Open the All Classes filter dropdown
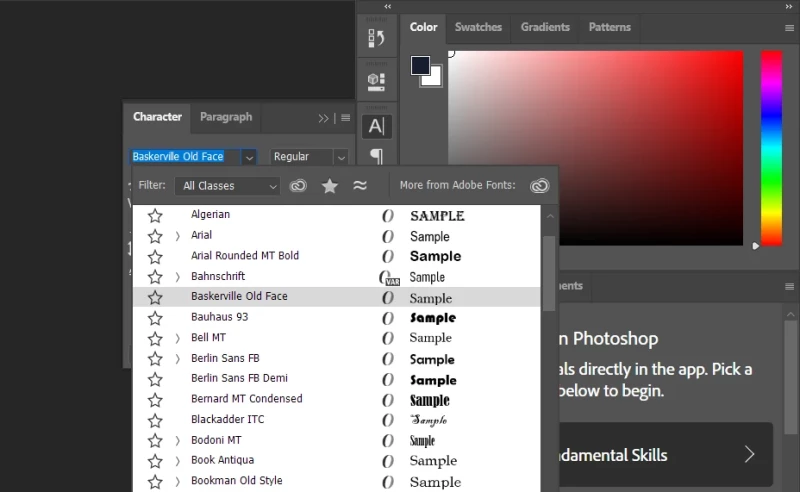The height and width of the screenshot is (492, 800). tap(227, 186)
